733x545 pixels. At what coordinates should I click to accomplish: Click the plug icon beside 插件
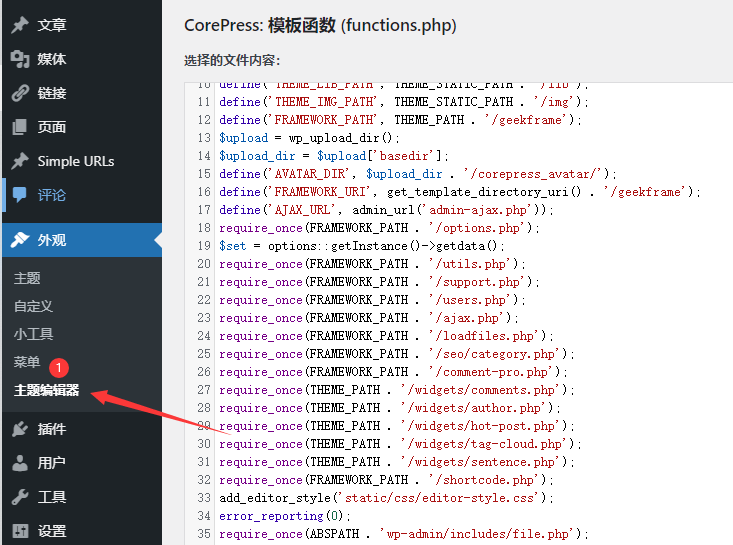click(x=20, y=429)
